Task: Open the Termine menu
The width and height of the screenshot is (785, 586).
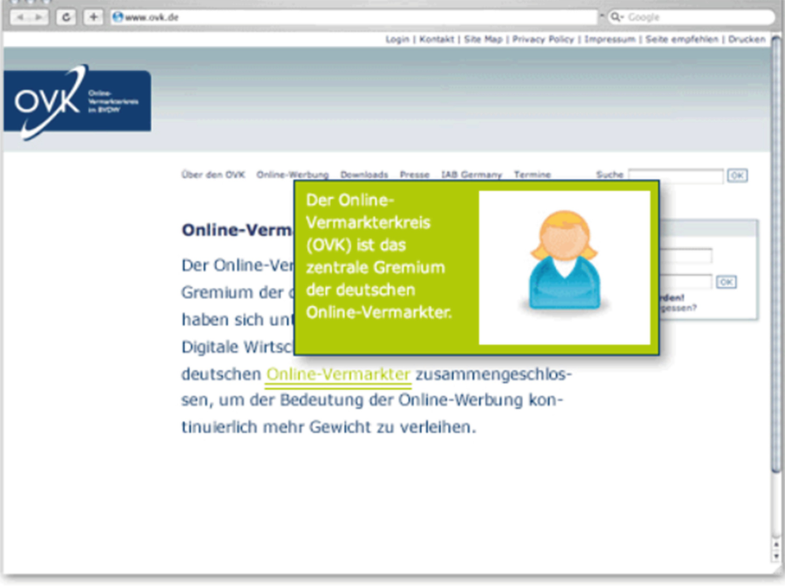Action: point(532,175)
